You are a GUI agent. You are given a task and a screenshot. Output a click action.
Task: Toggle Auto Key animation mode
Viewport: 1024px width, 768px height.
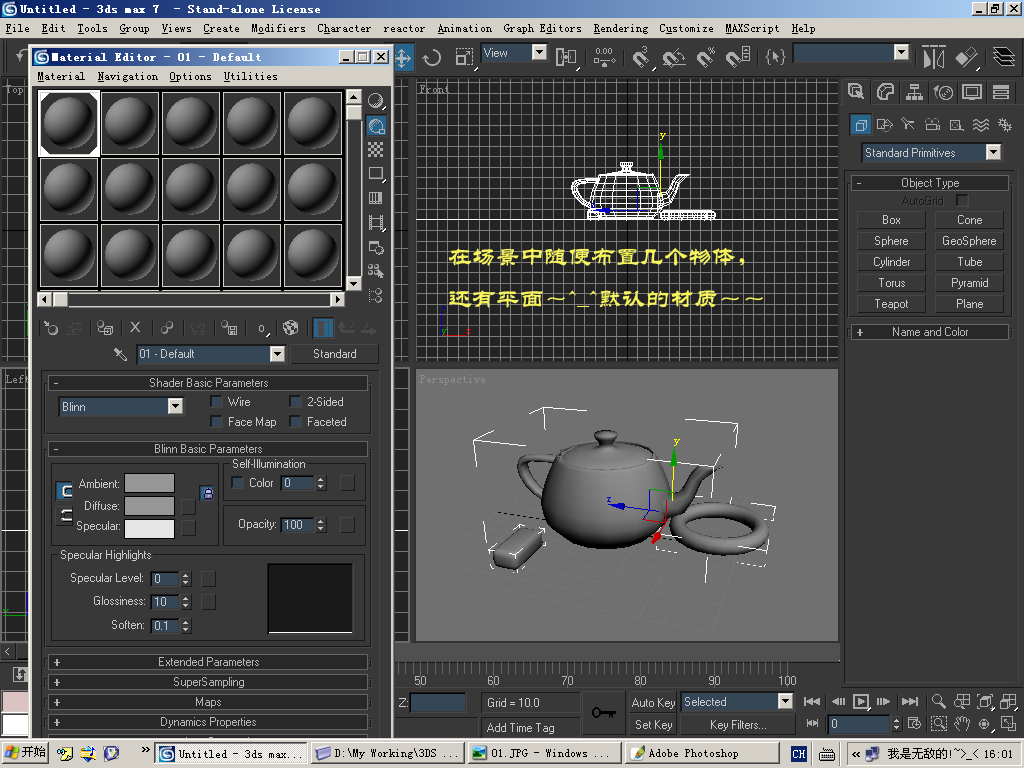[653, 702]
